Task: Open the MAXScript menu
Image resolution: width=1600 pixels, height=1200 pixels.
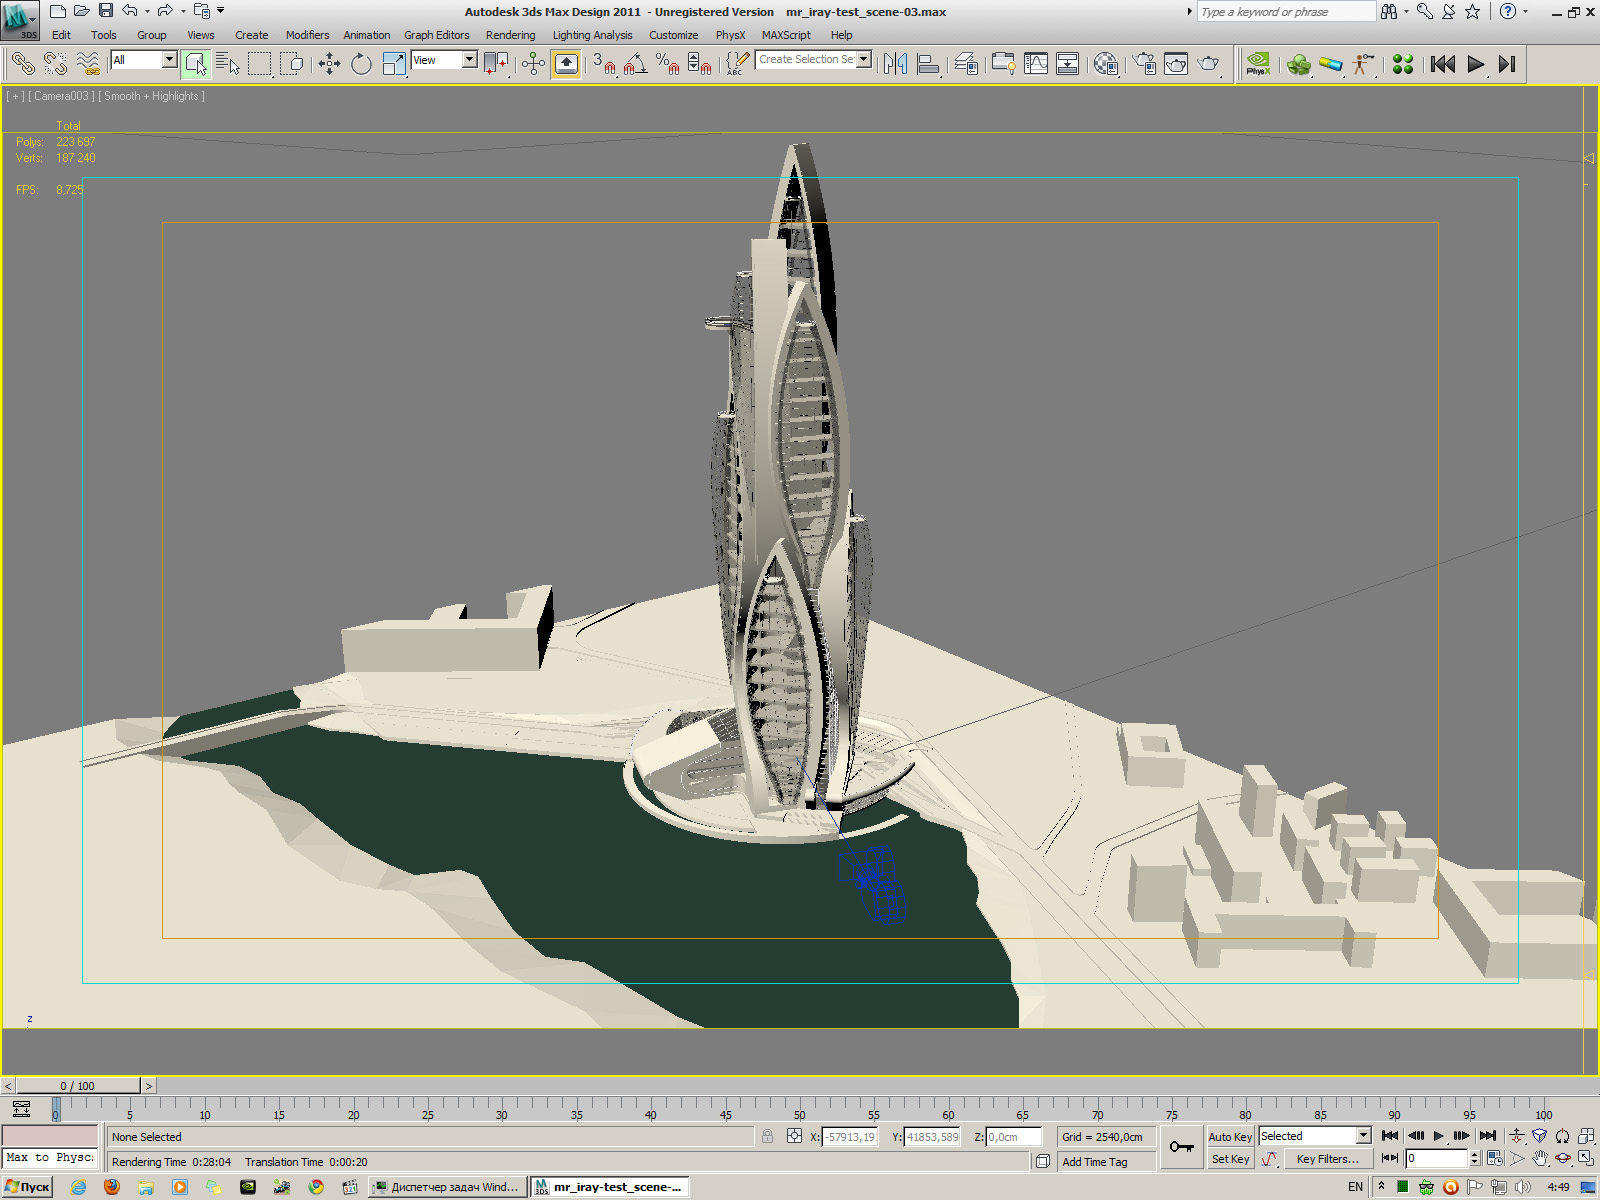Action: (x=786, y=35)
